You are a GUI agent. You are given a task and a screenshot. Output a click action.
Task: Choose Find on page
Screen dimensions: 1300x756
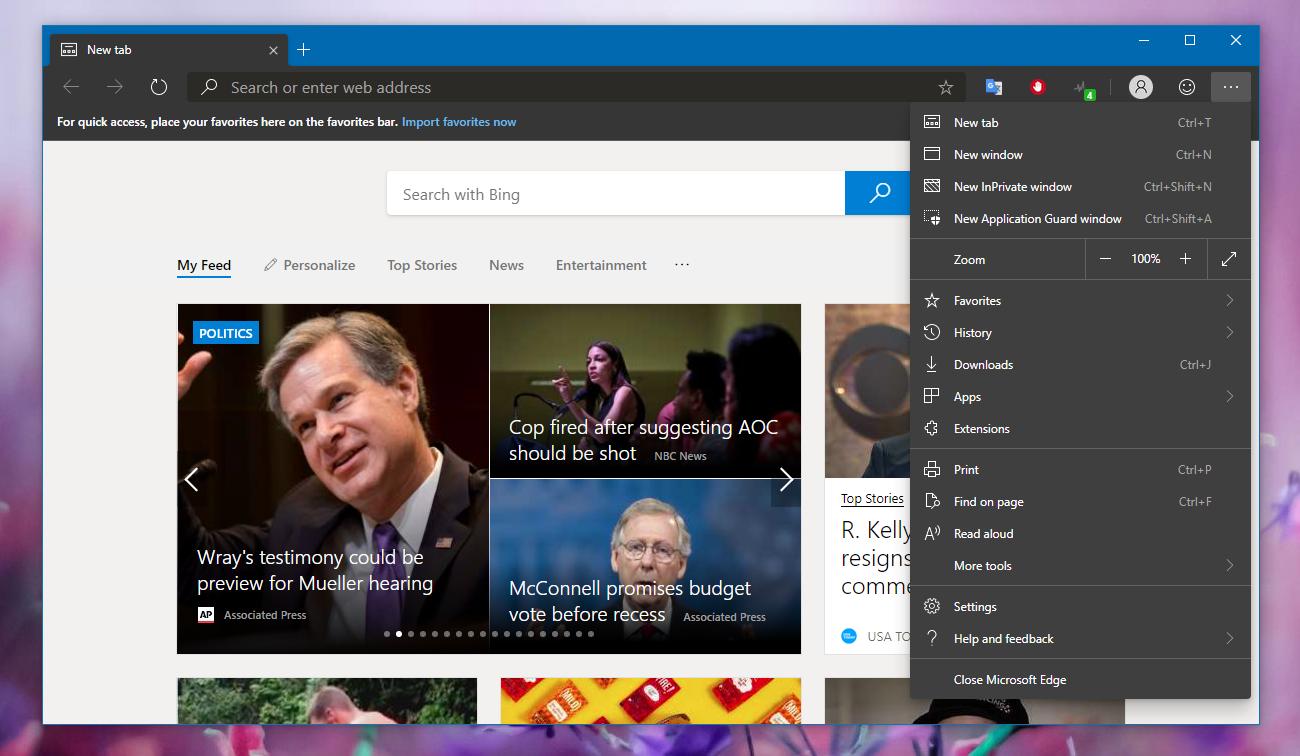1080,501
